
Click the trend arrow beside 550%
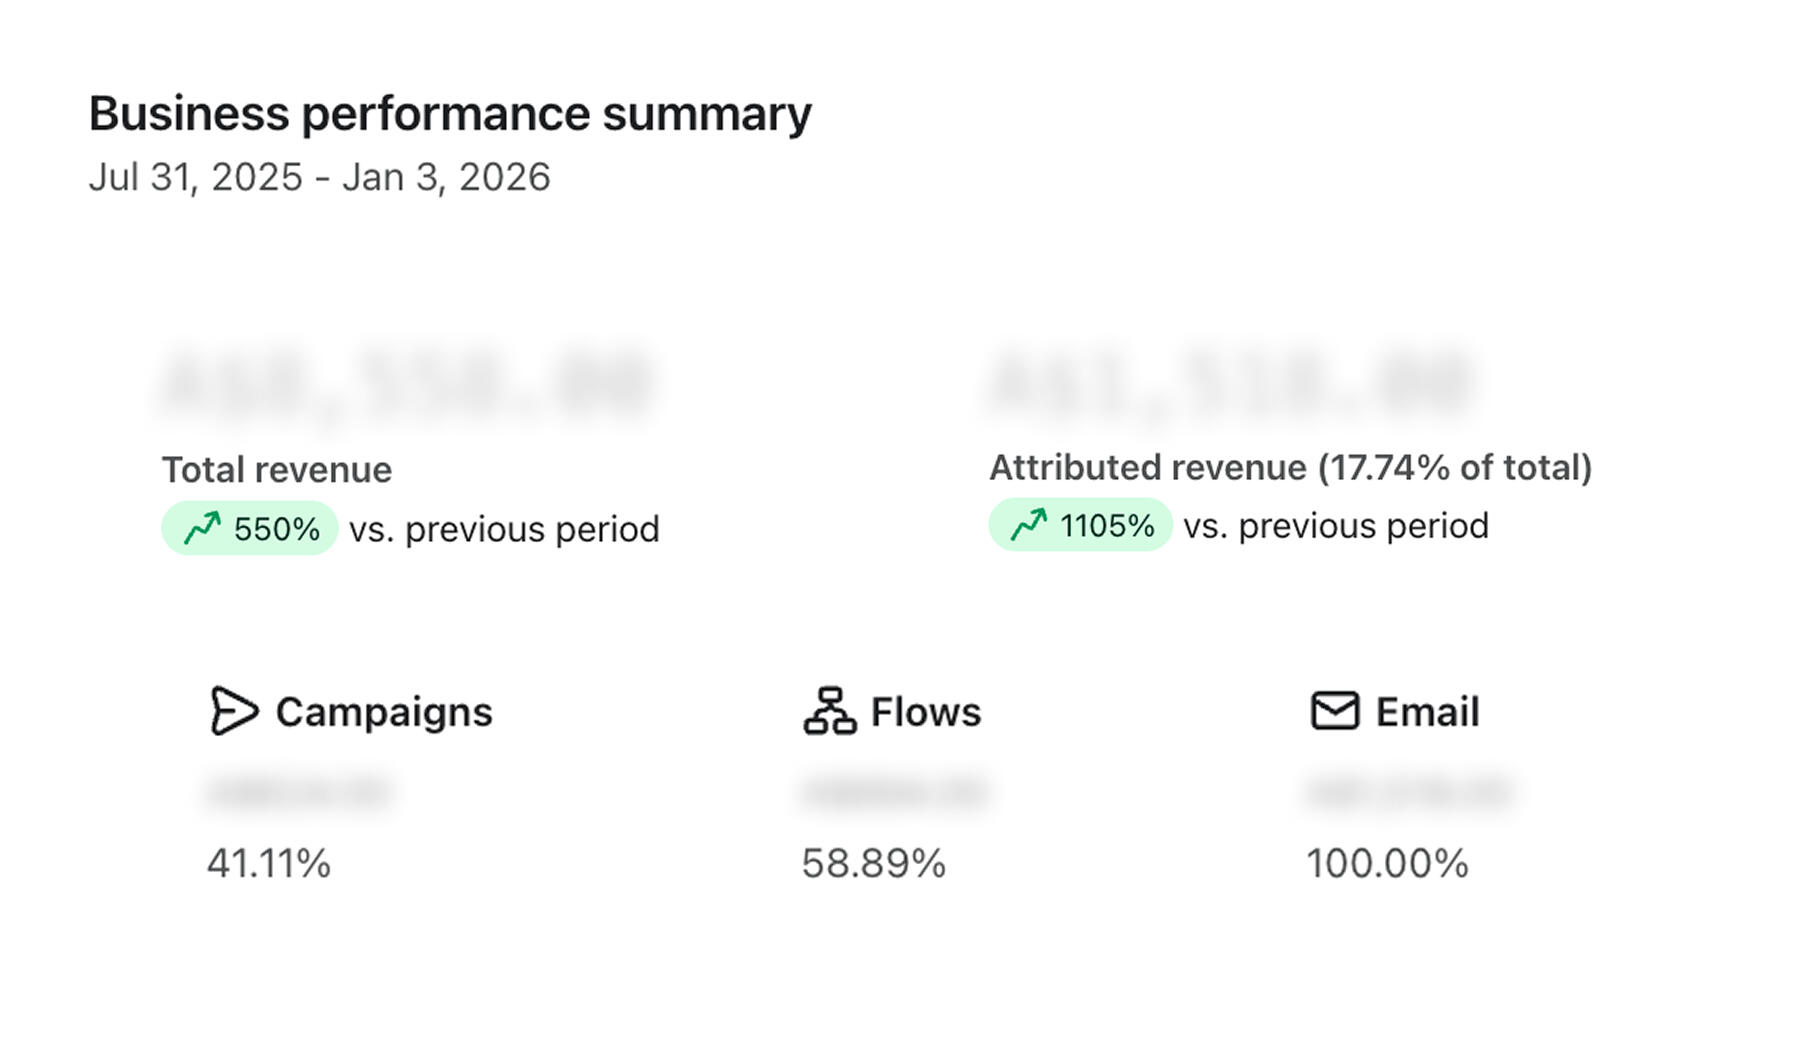pos(202,528)
